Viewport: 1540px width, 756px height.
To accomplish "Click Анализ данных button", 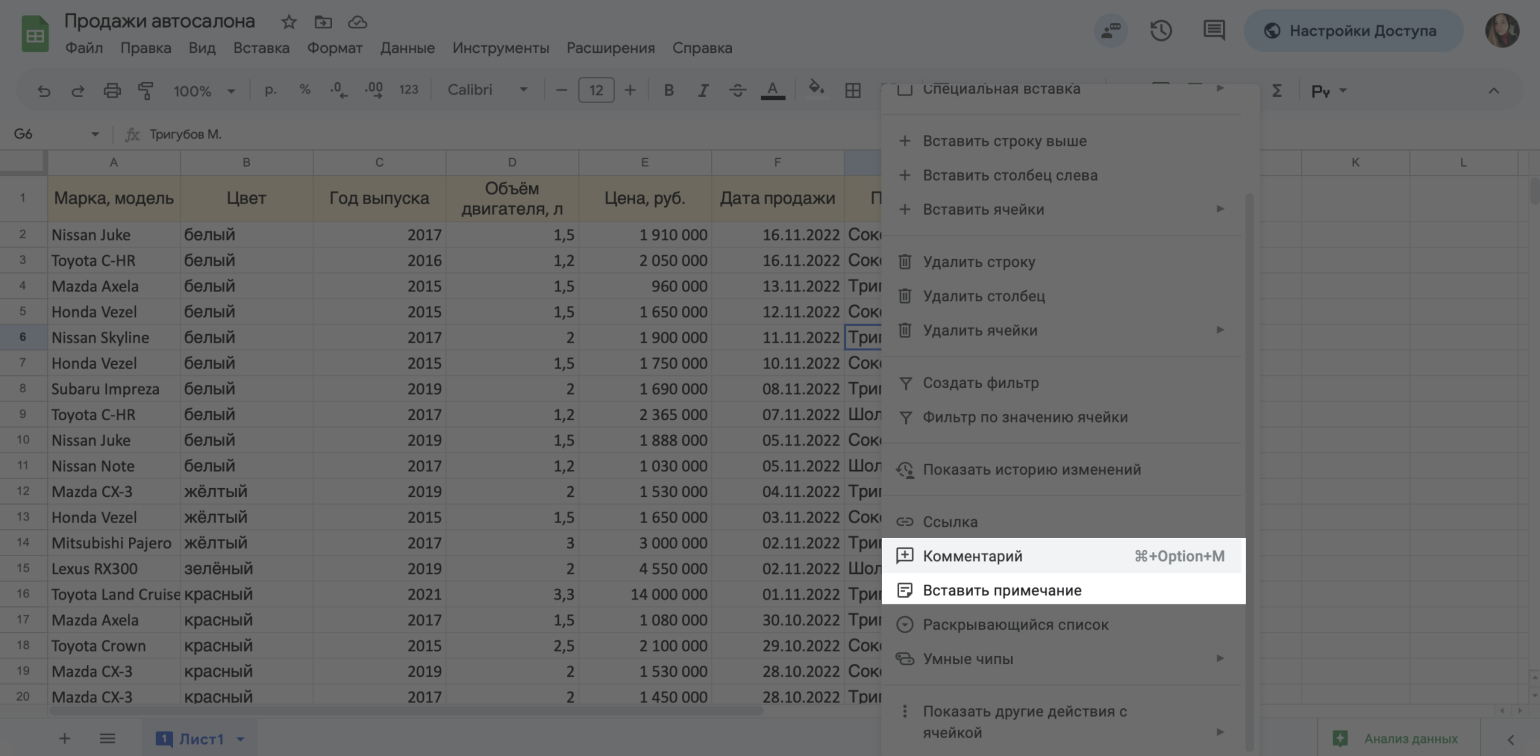I will (1397, 739).
